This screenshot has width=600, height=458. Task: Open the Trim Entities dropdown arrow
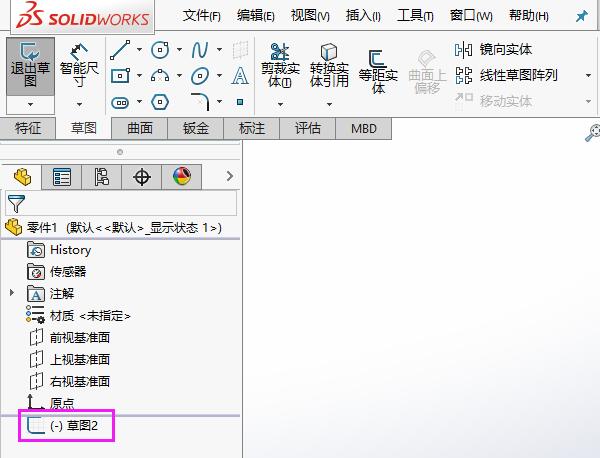[280, 104]
